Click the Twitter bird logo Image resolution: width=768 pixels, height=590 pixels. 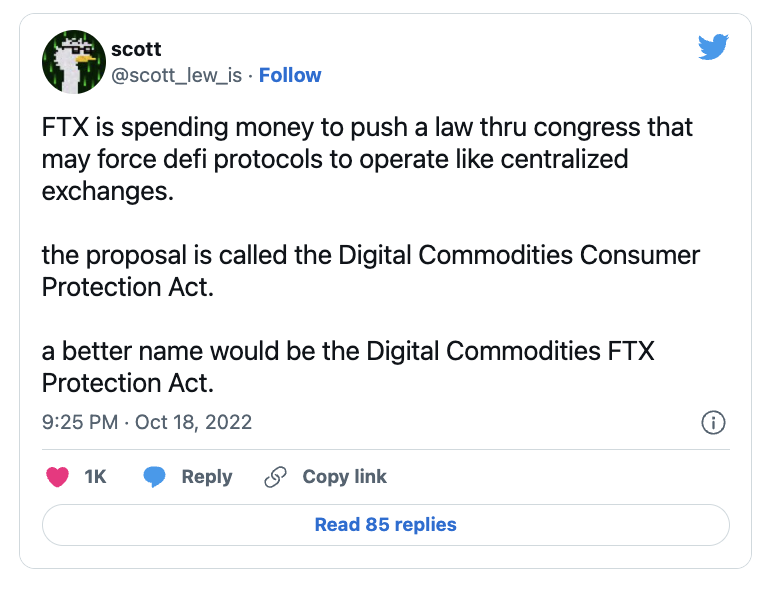tap(713, 46)
